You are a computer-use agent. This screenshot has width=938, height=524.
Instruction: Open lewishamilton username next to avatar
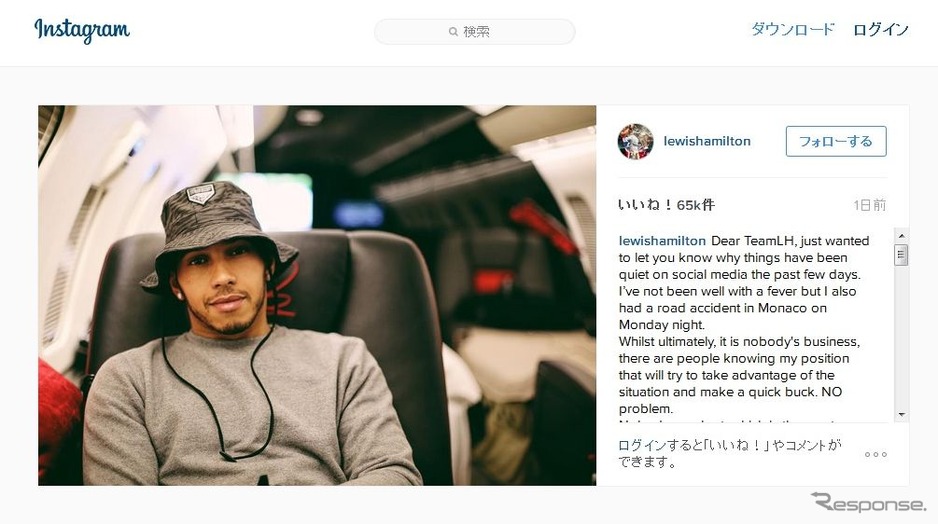pos(707,141)
